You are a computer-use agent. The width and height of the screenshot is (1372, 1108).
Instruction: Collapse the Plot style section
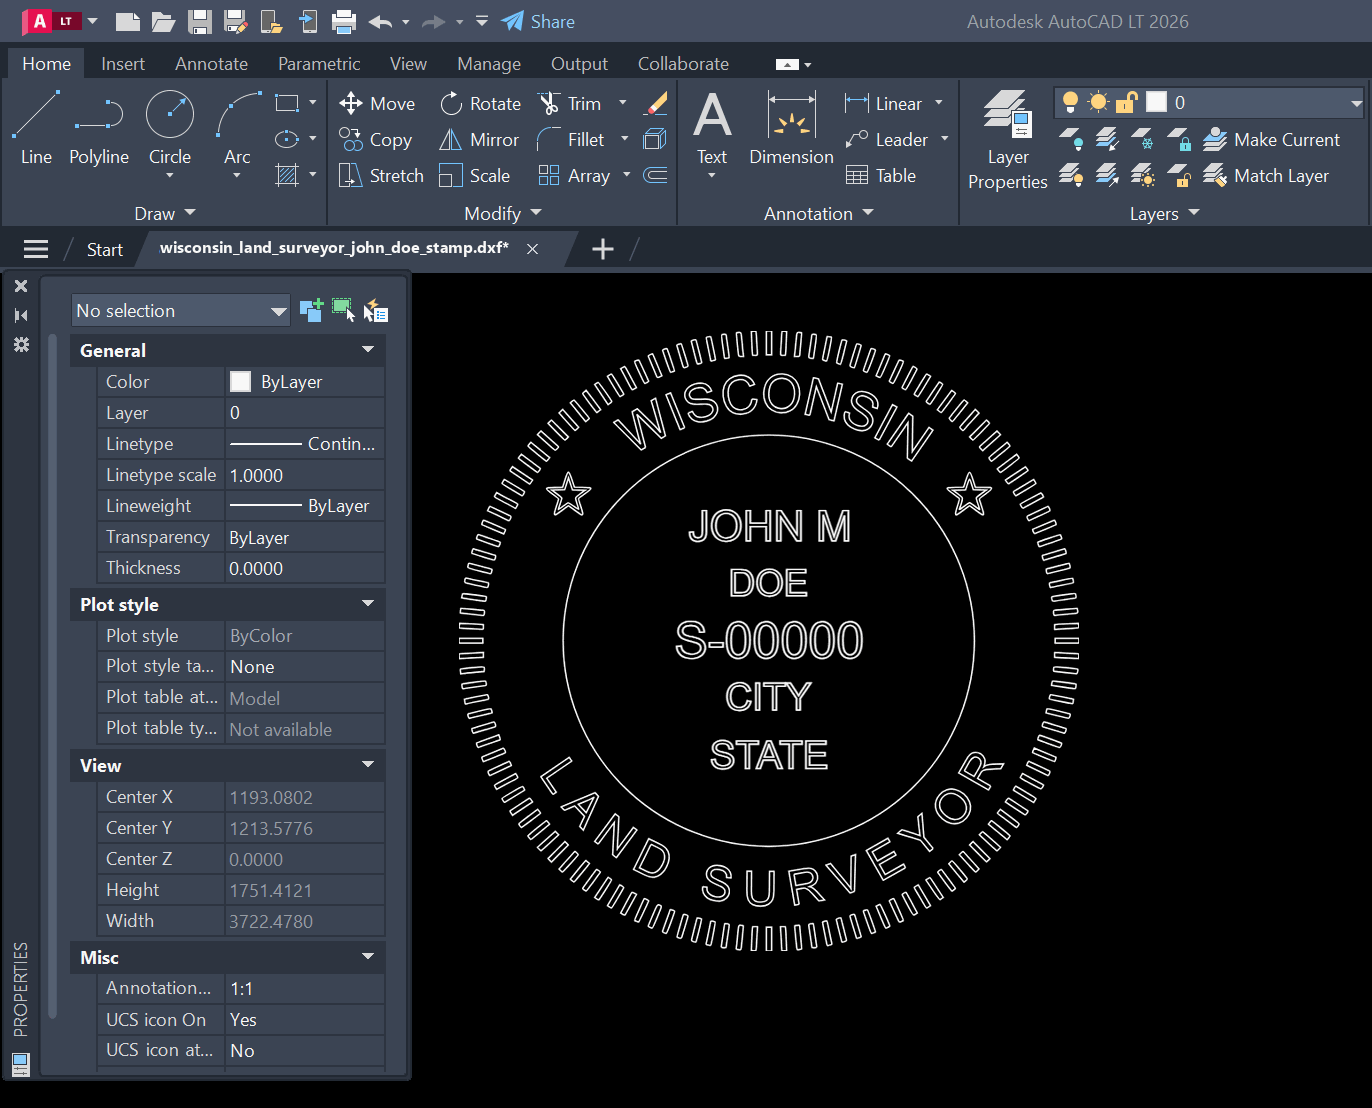click(368, 604)
